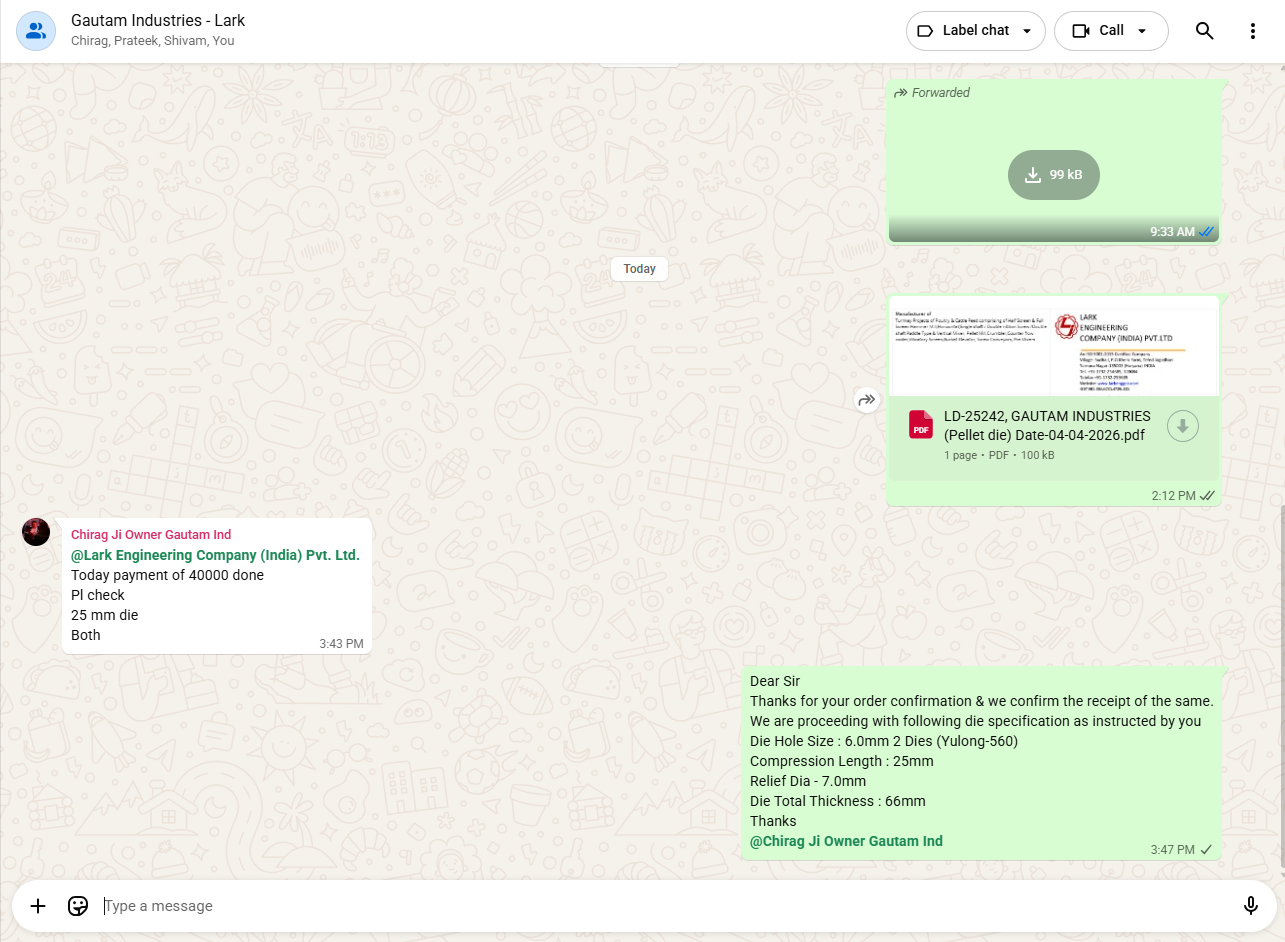Screen dimensions: 1285x942
Task: Open the emoji picker
Action: point(78,906)
